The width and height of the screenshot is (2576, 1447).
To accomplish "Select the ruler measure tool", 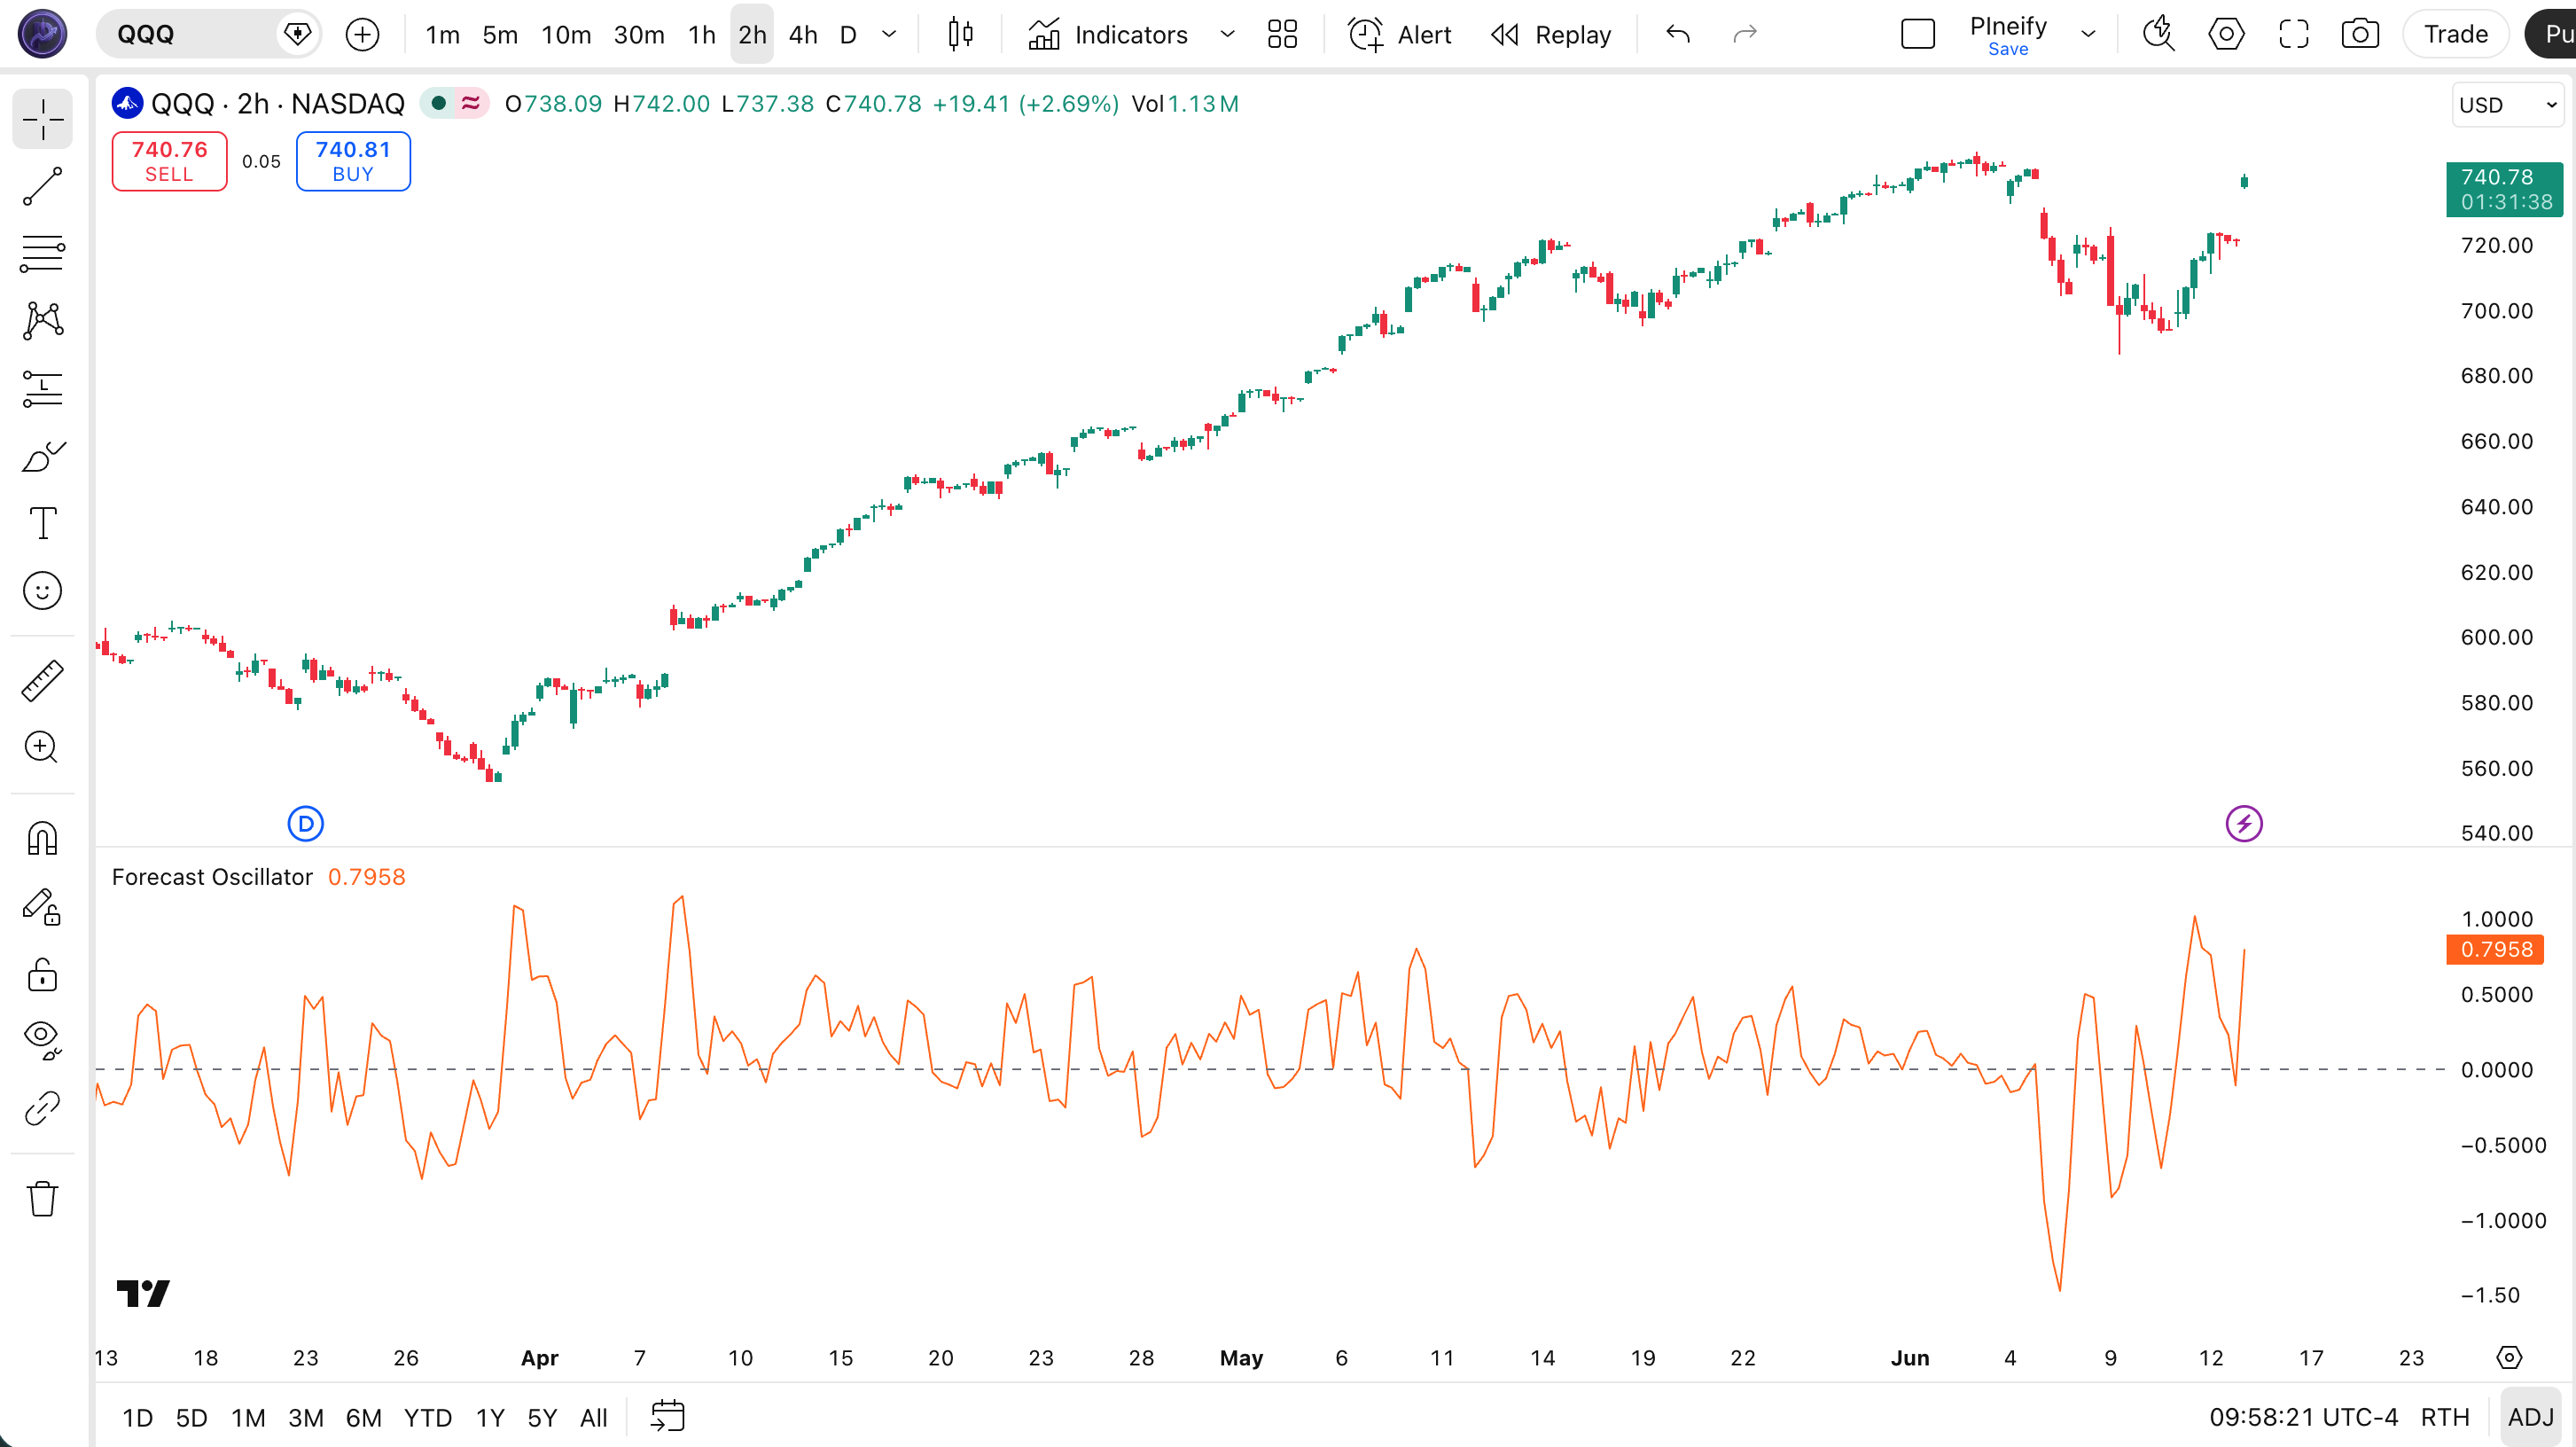I will 43,681.
